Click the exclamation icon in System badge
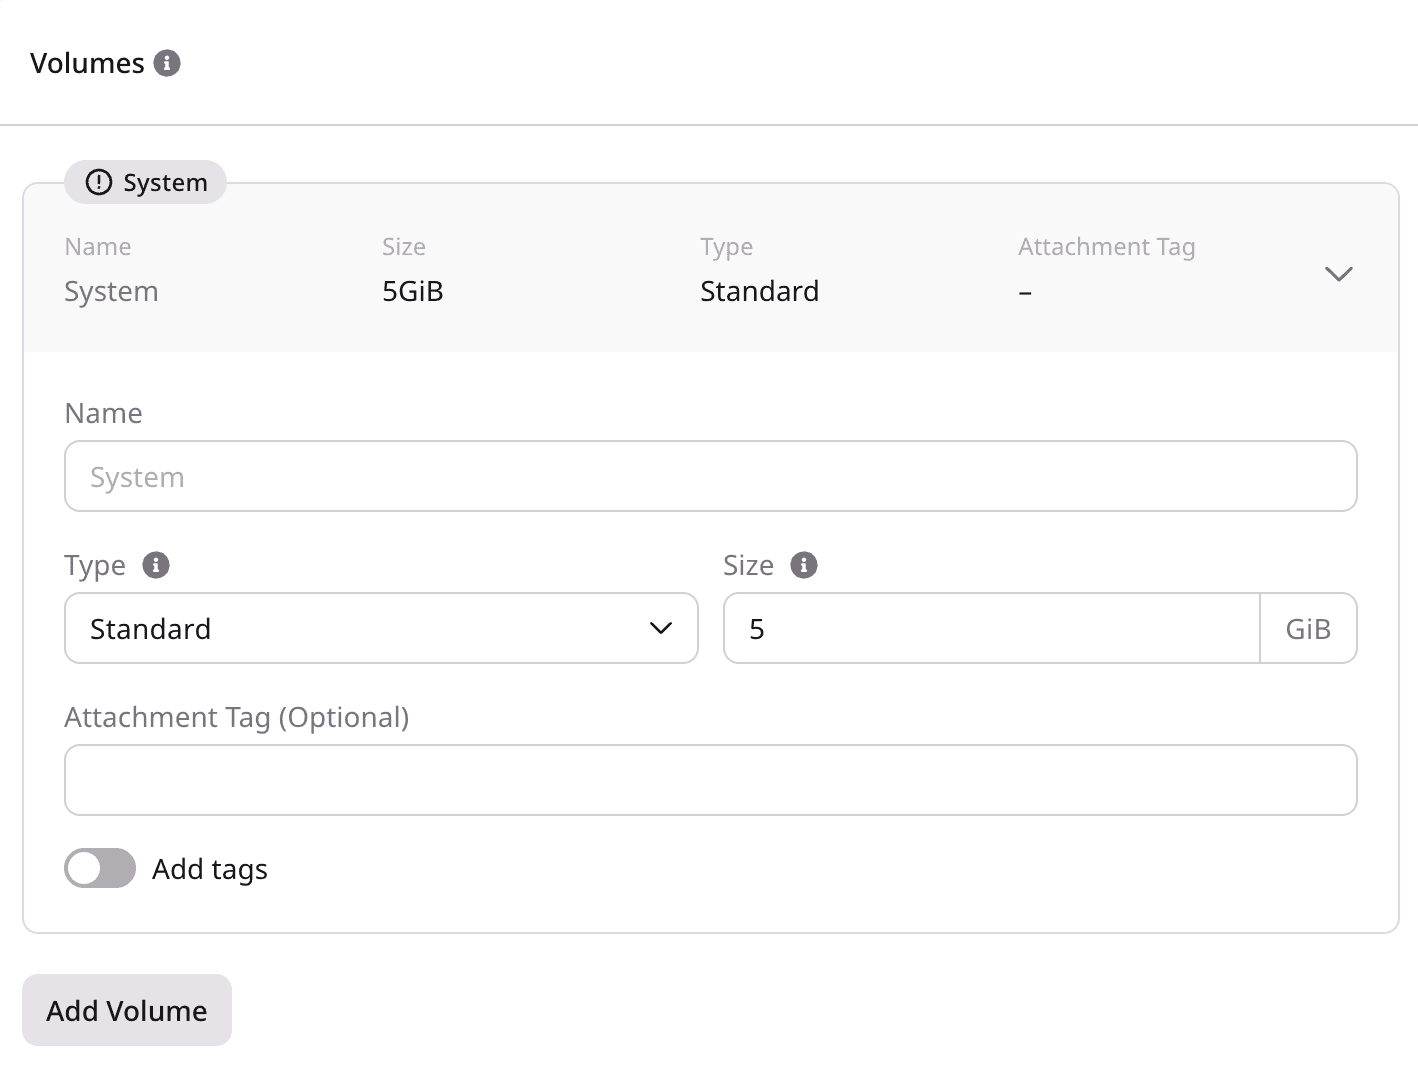Screen dimensions: 1418x1074 tap(99, 182)
